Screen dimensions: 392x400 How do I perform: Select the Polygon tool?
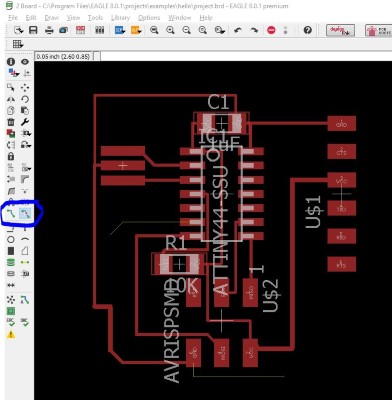(25, 251)
